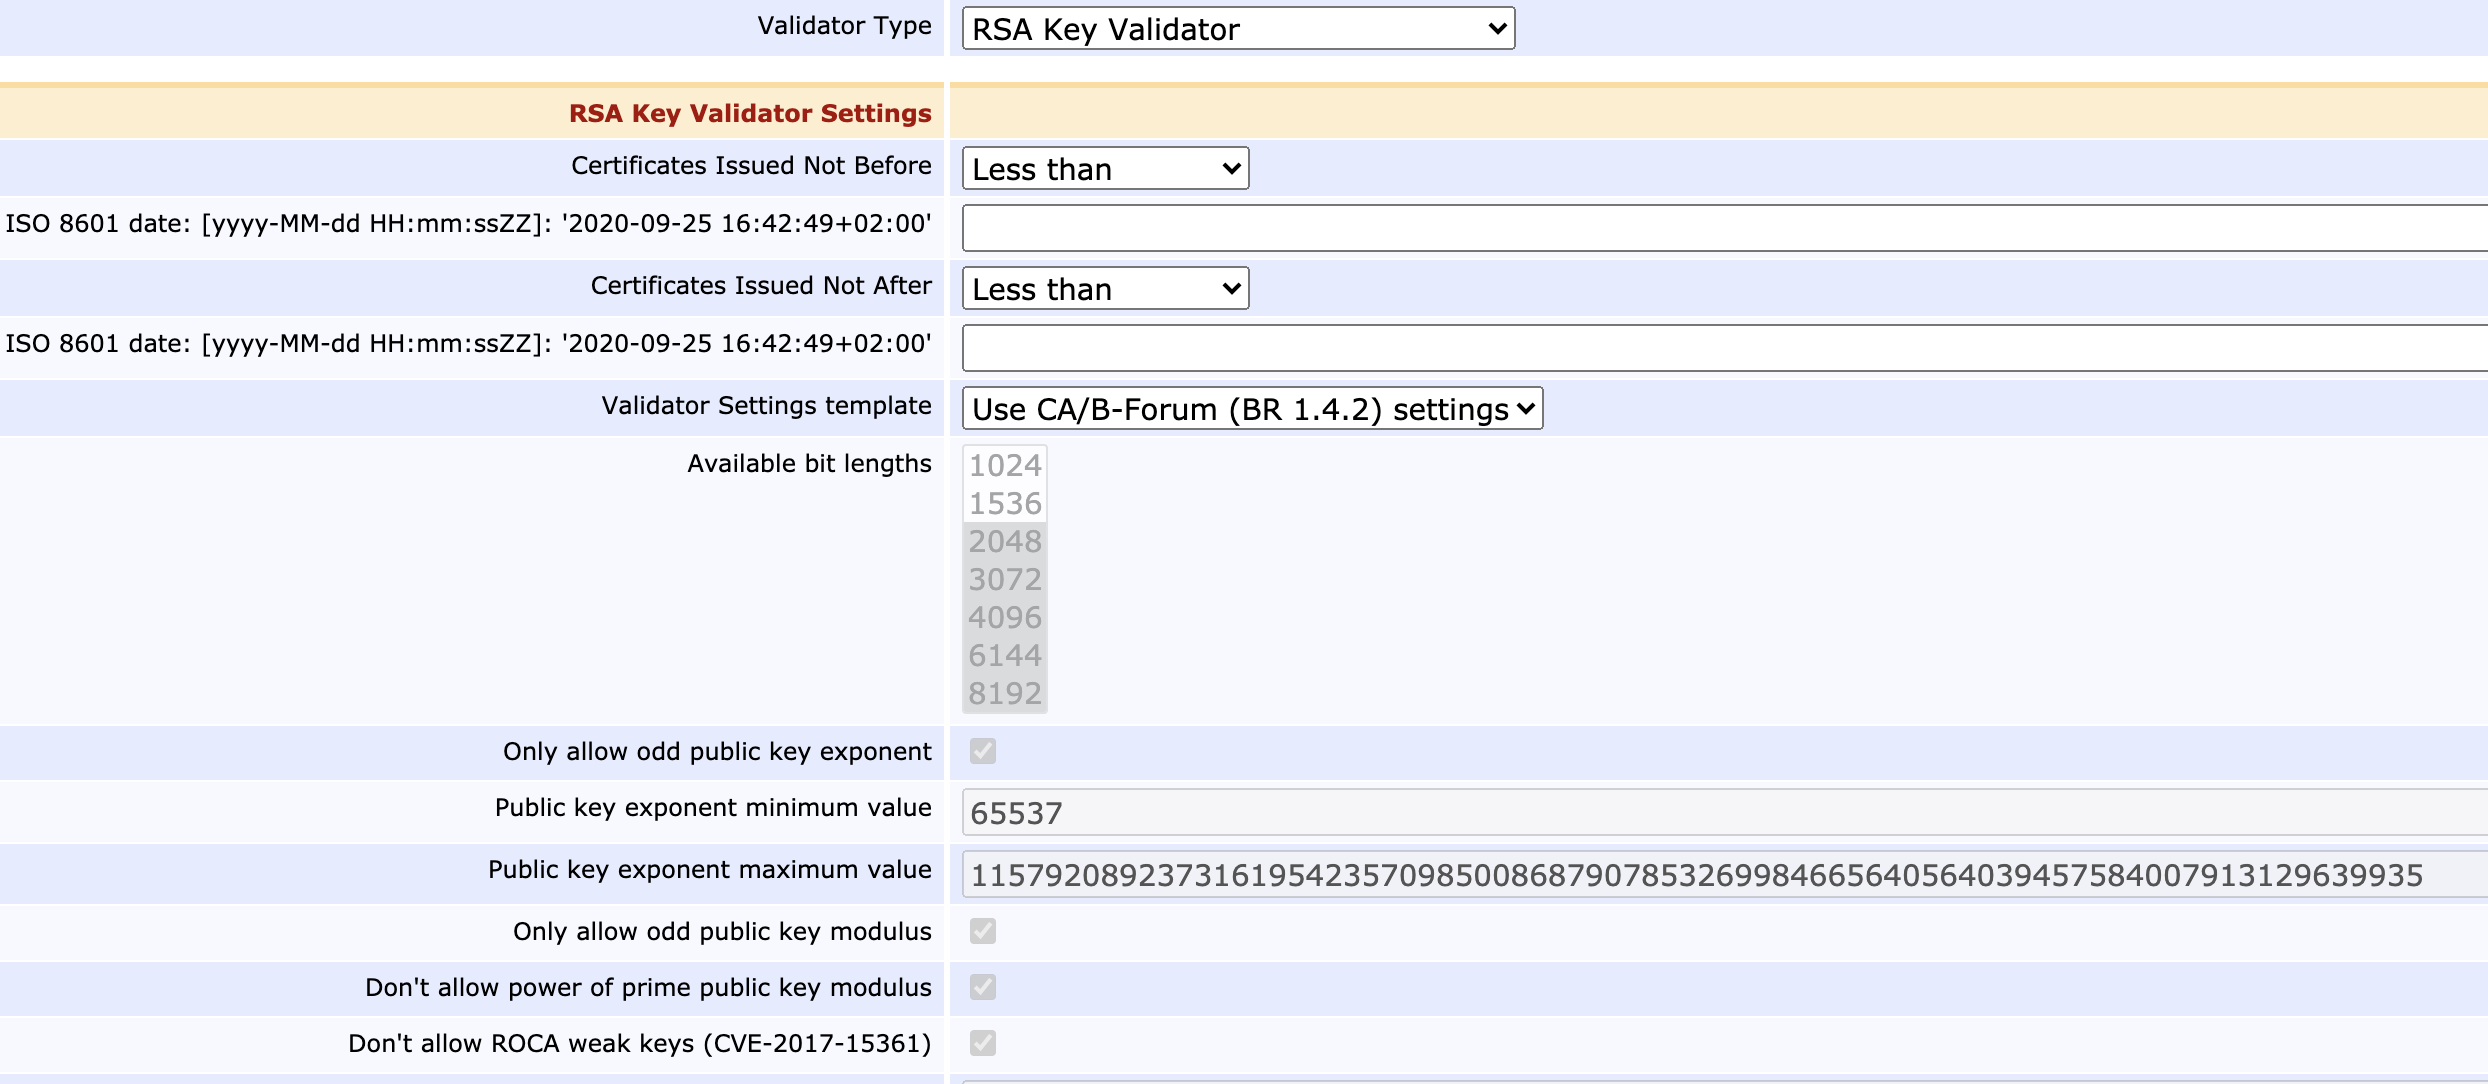This screenshot has height=1084, width=2488.
Task: Toggle Don't allow ROCA weak keys checkbox
Action: 982,1043
